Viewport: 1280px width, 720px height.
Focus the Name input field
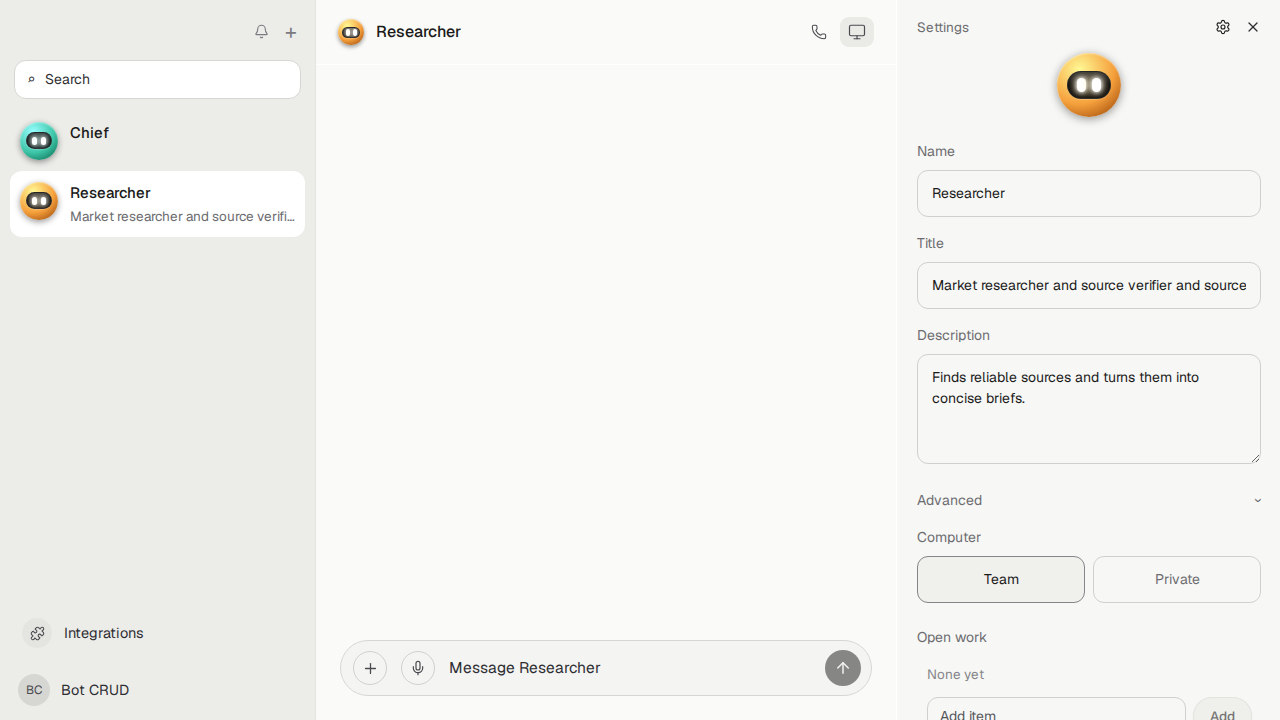click(x=1089, y=193)
